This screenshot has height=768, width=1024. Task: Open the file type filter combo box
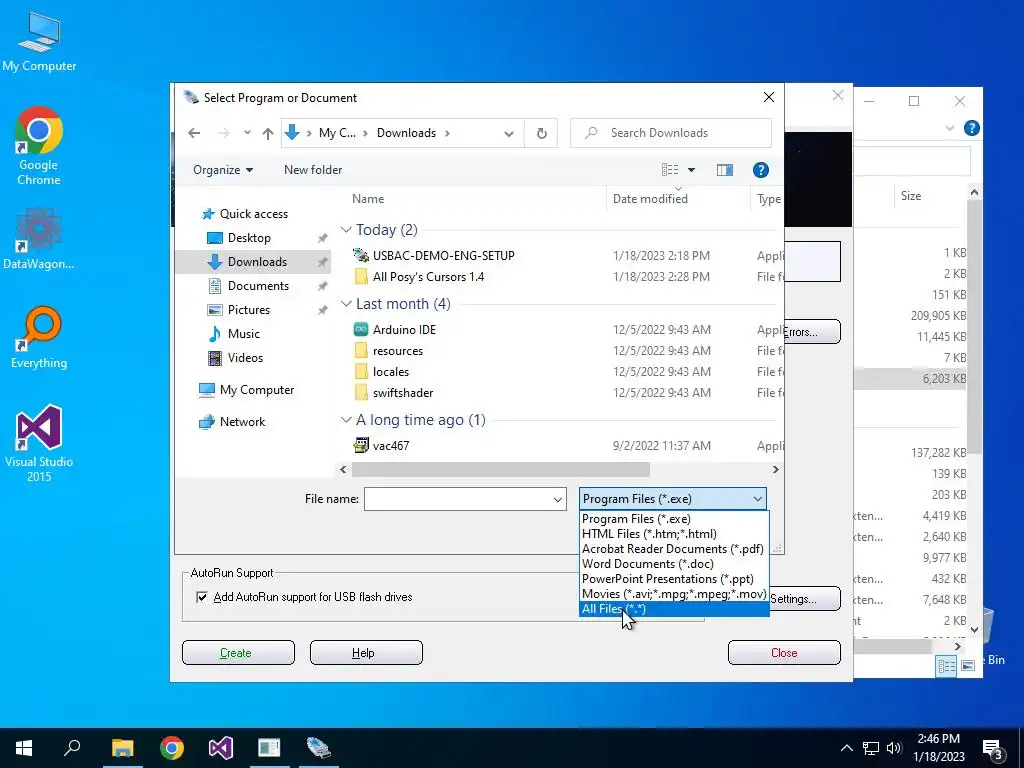[x=672, y=499]
